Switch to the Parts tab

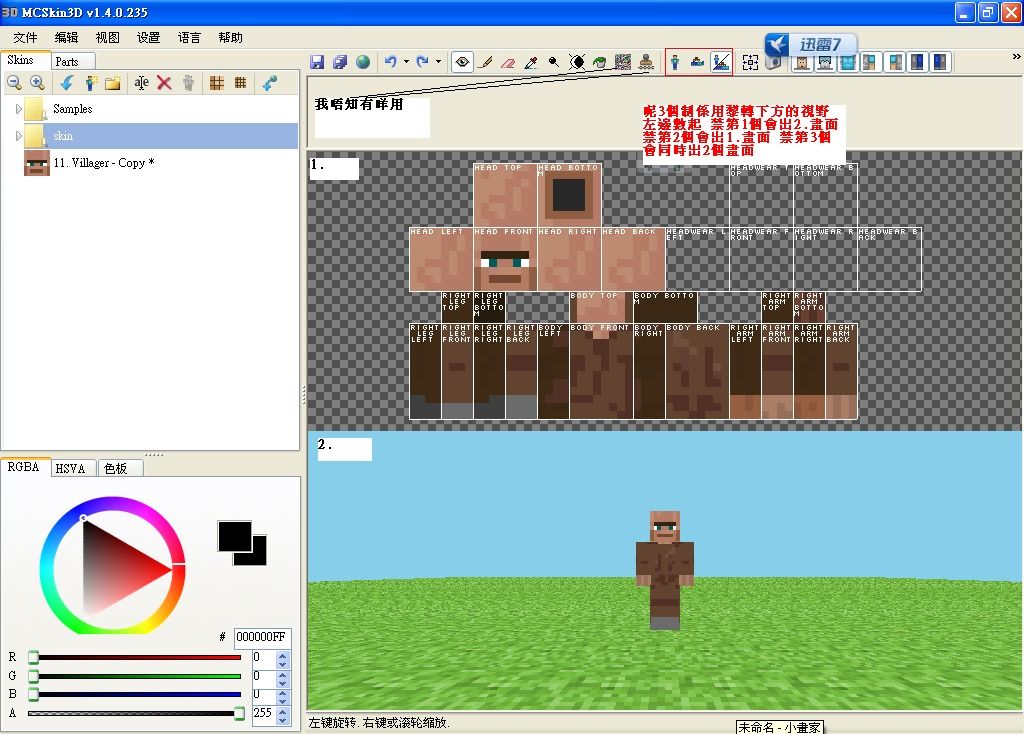(67, 61)
